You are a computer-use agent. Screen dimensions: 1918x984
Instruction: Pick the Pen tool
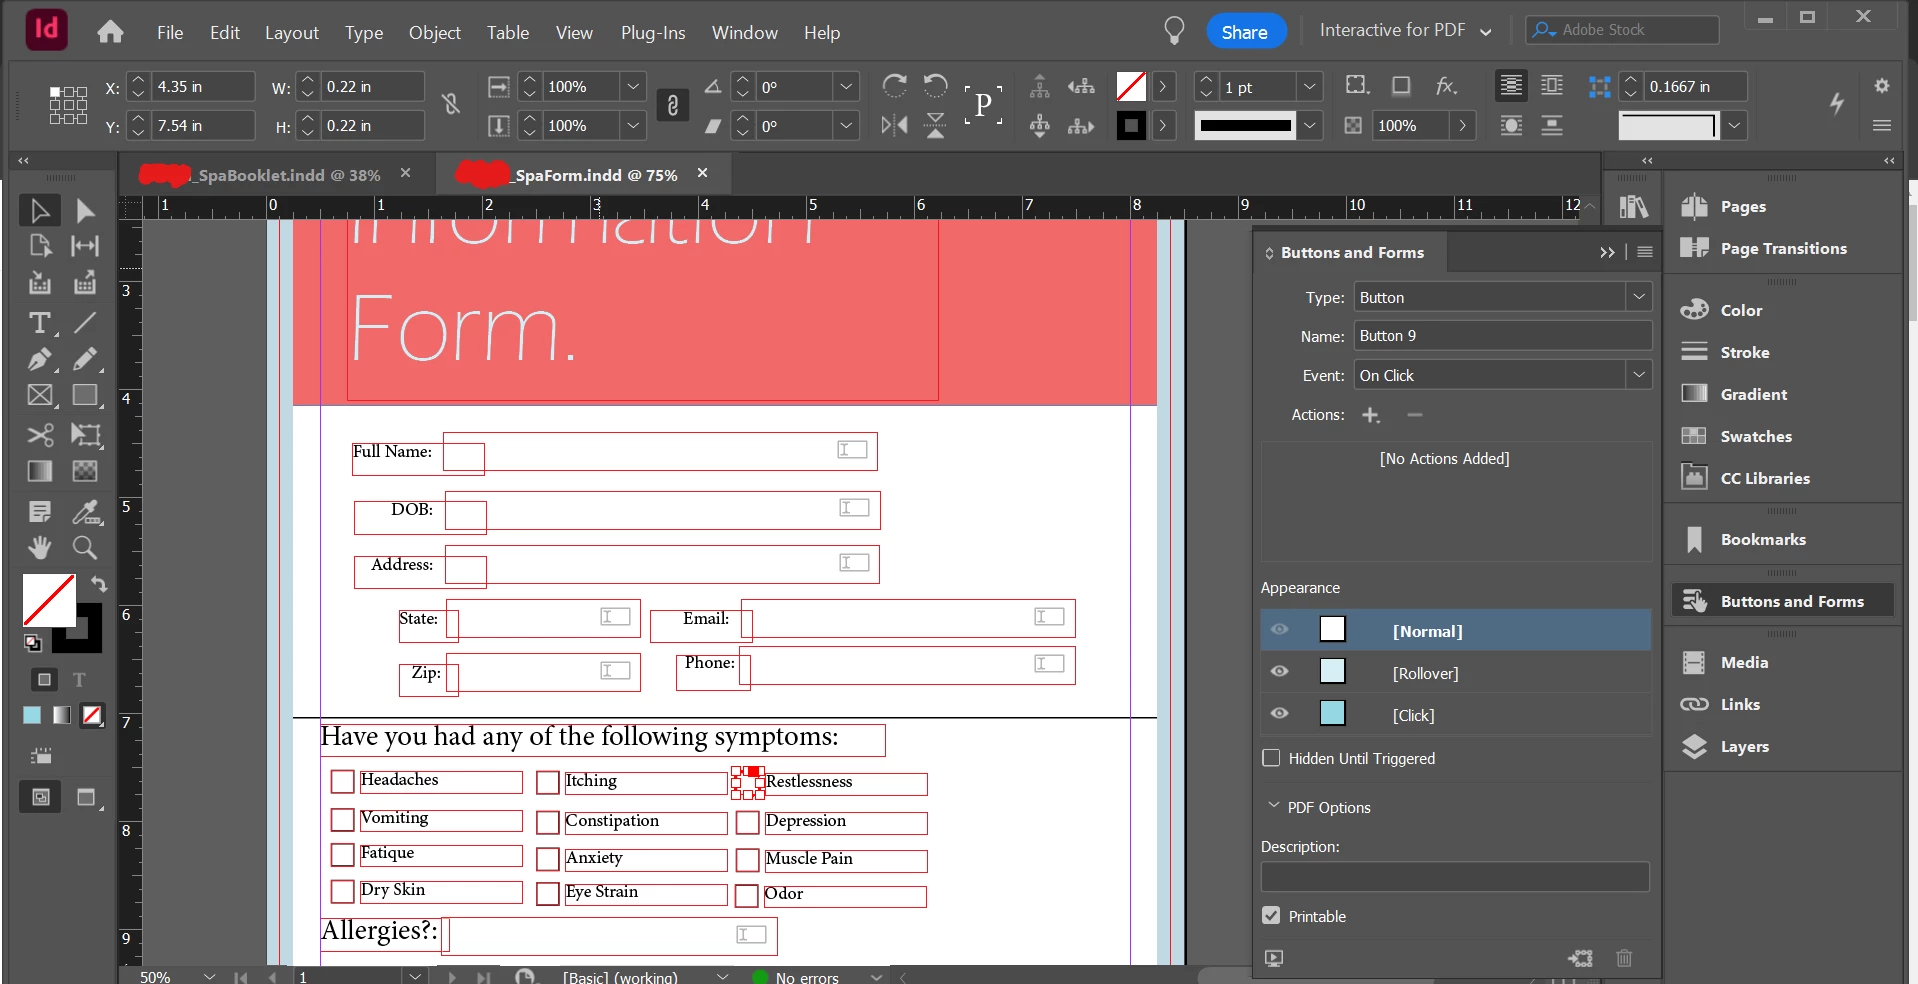(x=40, y=359)
